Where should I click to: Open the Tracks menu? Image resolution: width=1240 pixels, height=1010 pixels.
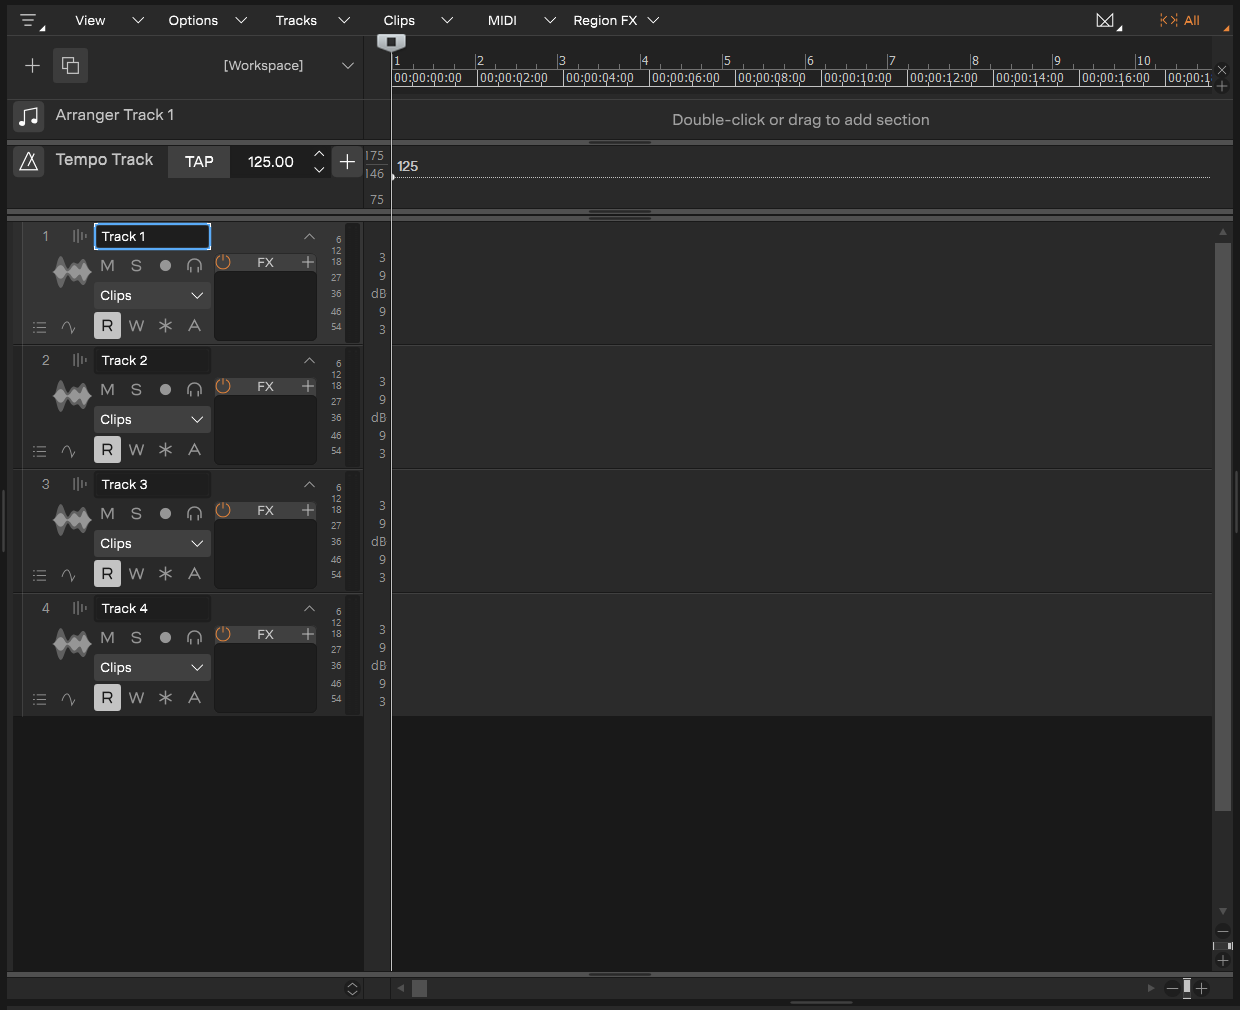pyautogui.click(x=296, y=20)
